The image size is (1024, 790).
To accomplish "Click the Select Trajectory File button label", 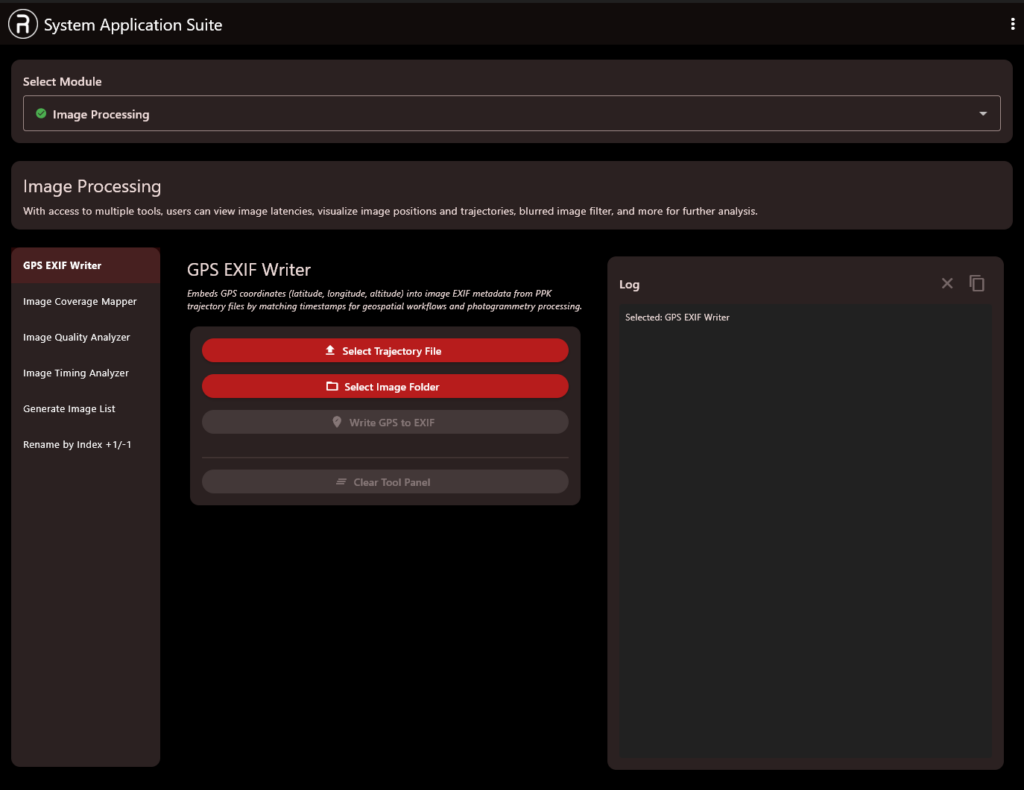I will coord(392,351).
